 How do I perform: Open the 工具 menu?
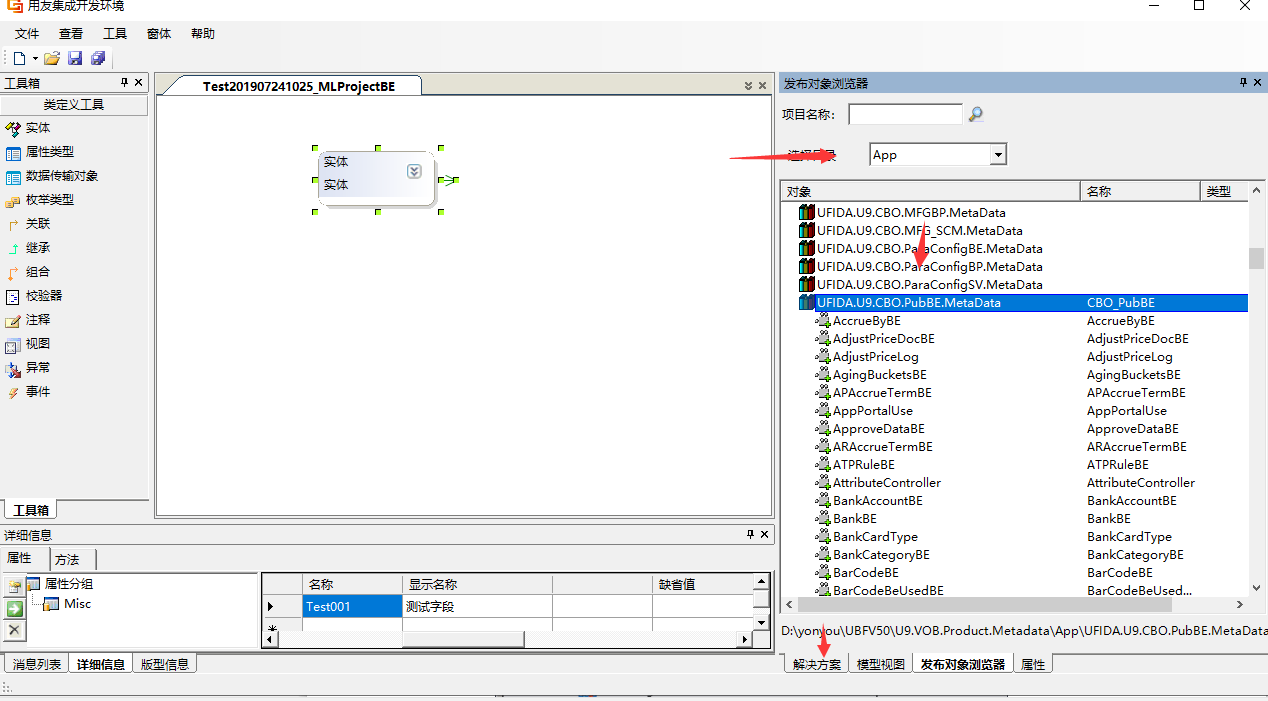115,34
